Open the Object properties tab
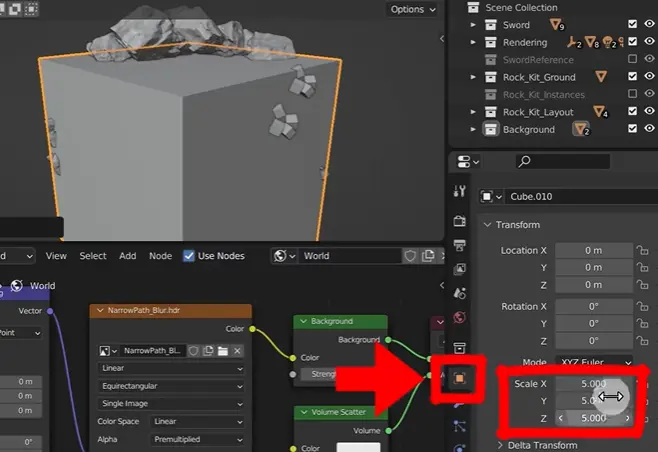 (460, 379)
